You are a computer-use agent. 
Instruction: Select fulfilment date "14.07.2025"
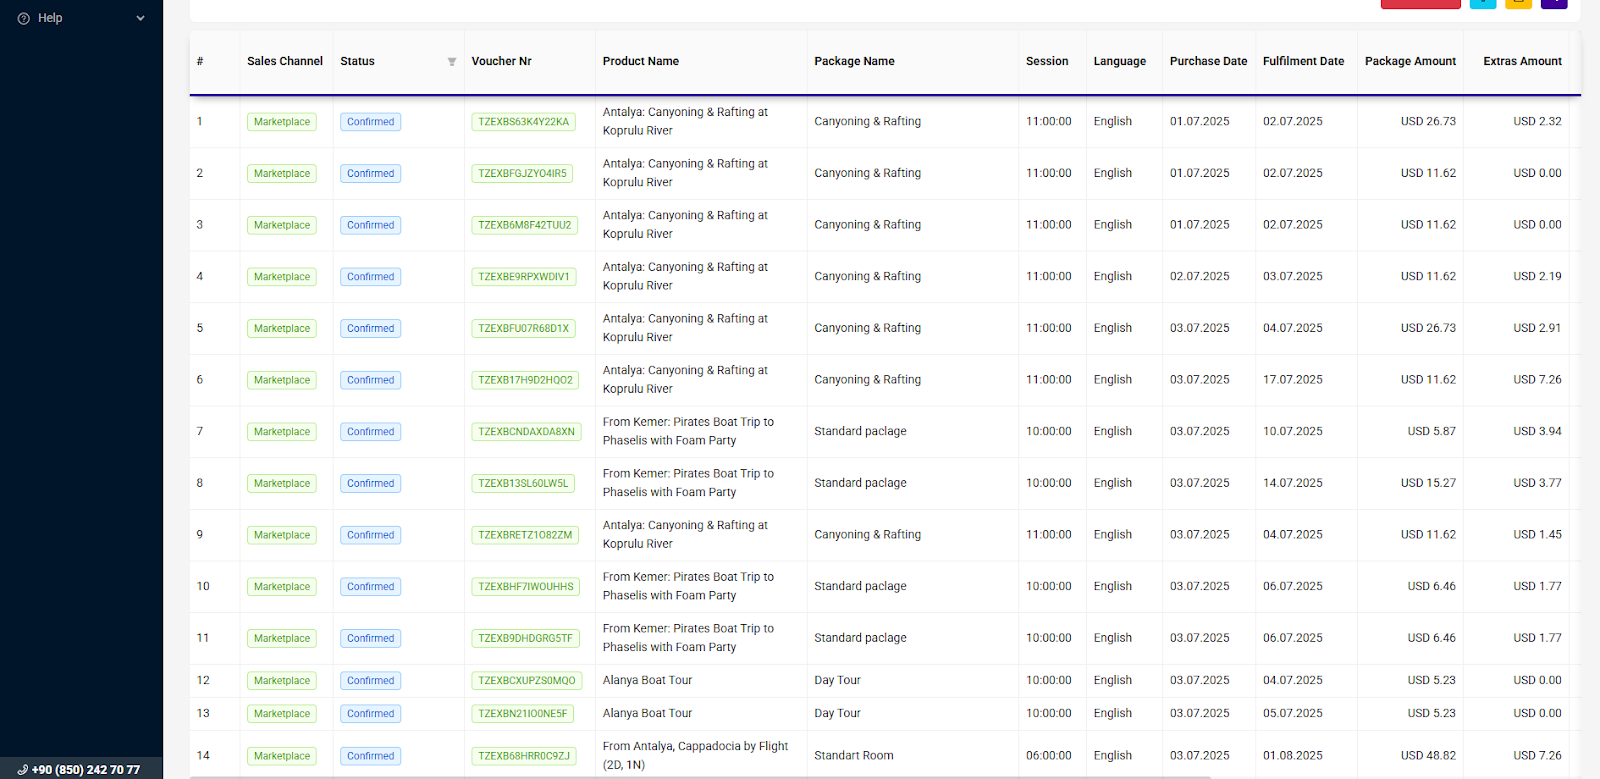pos(1293,483)
